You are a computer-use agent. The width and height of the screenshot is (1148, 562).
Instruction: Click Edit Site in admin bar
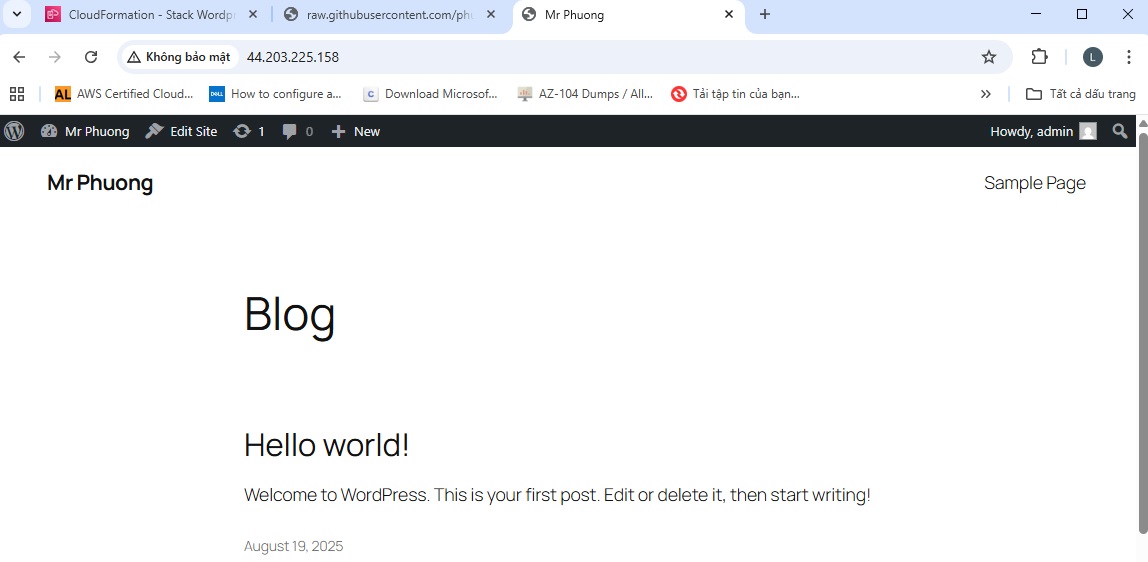click(181, 131)
